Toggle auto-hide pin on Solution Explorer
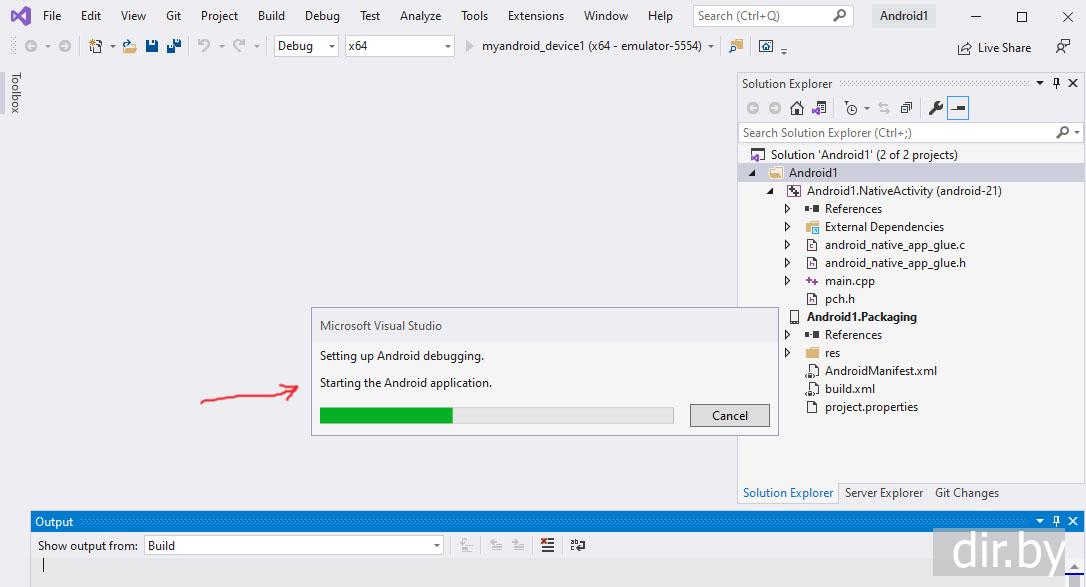The width and height of the screenshot is (1086, 587). point(1055,84)
